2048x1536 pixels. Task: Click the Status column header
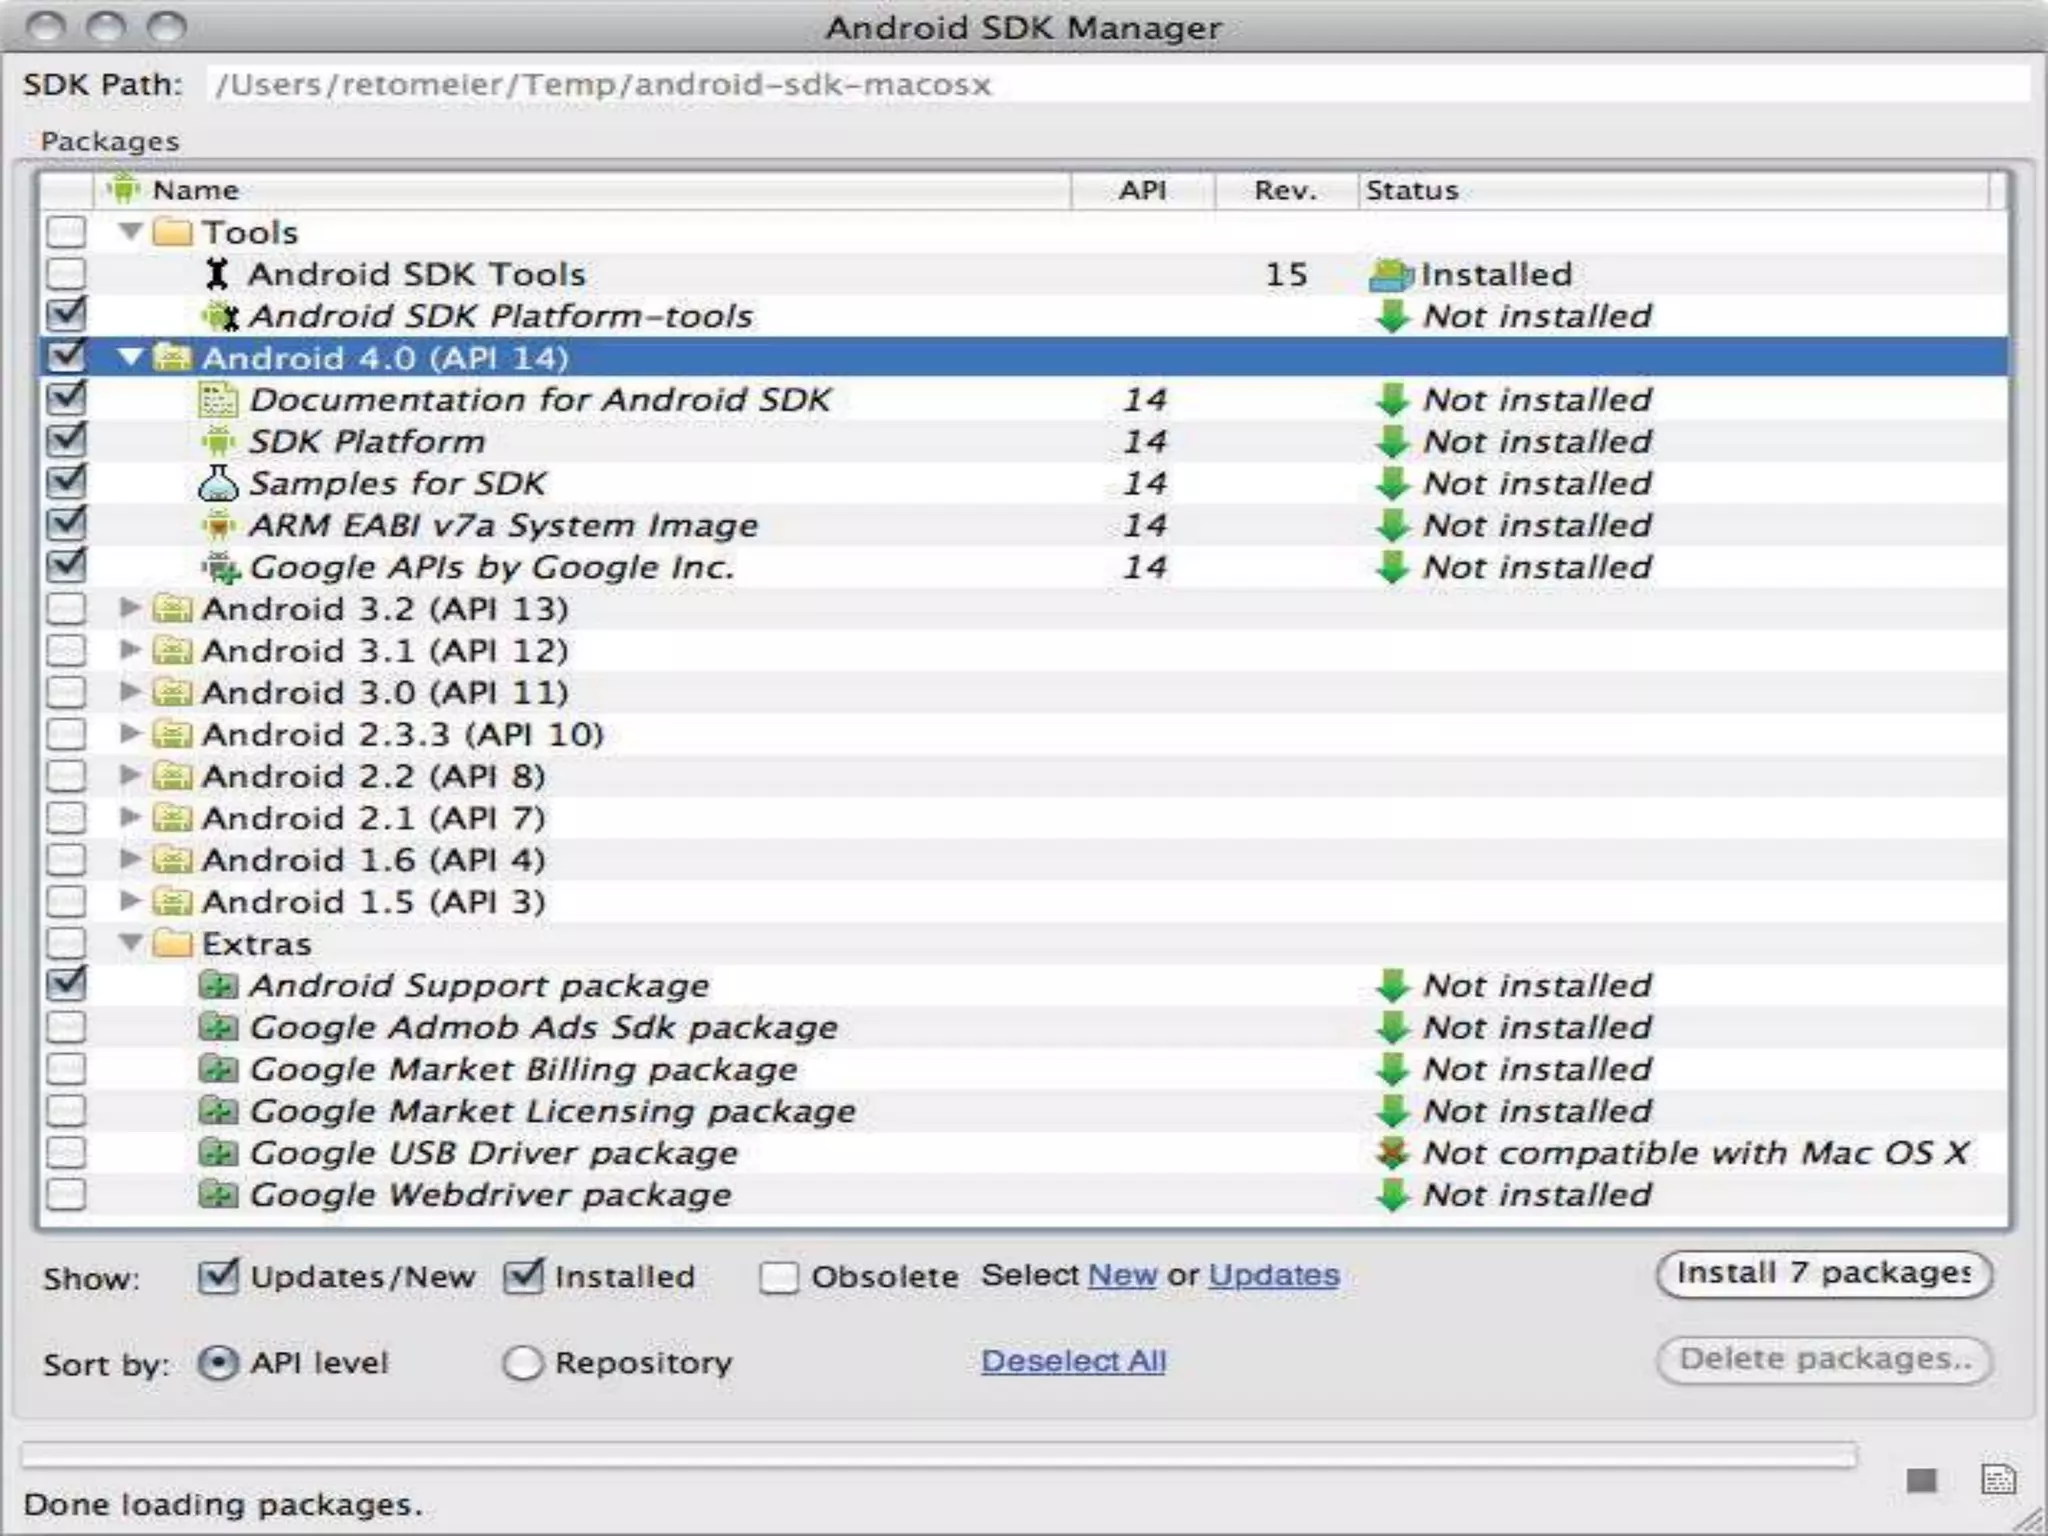(x=1674, y=190)
